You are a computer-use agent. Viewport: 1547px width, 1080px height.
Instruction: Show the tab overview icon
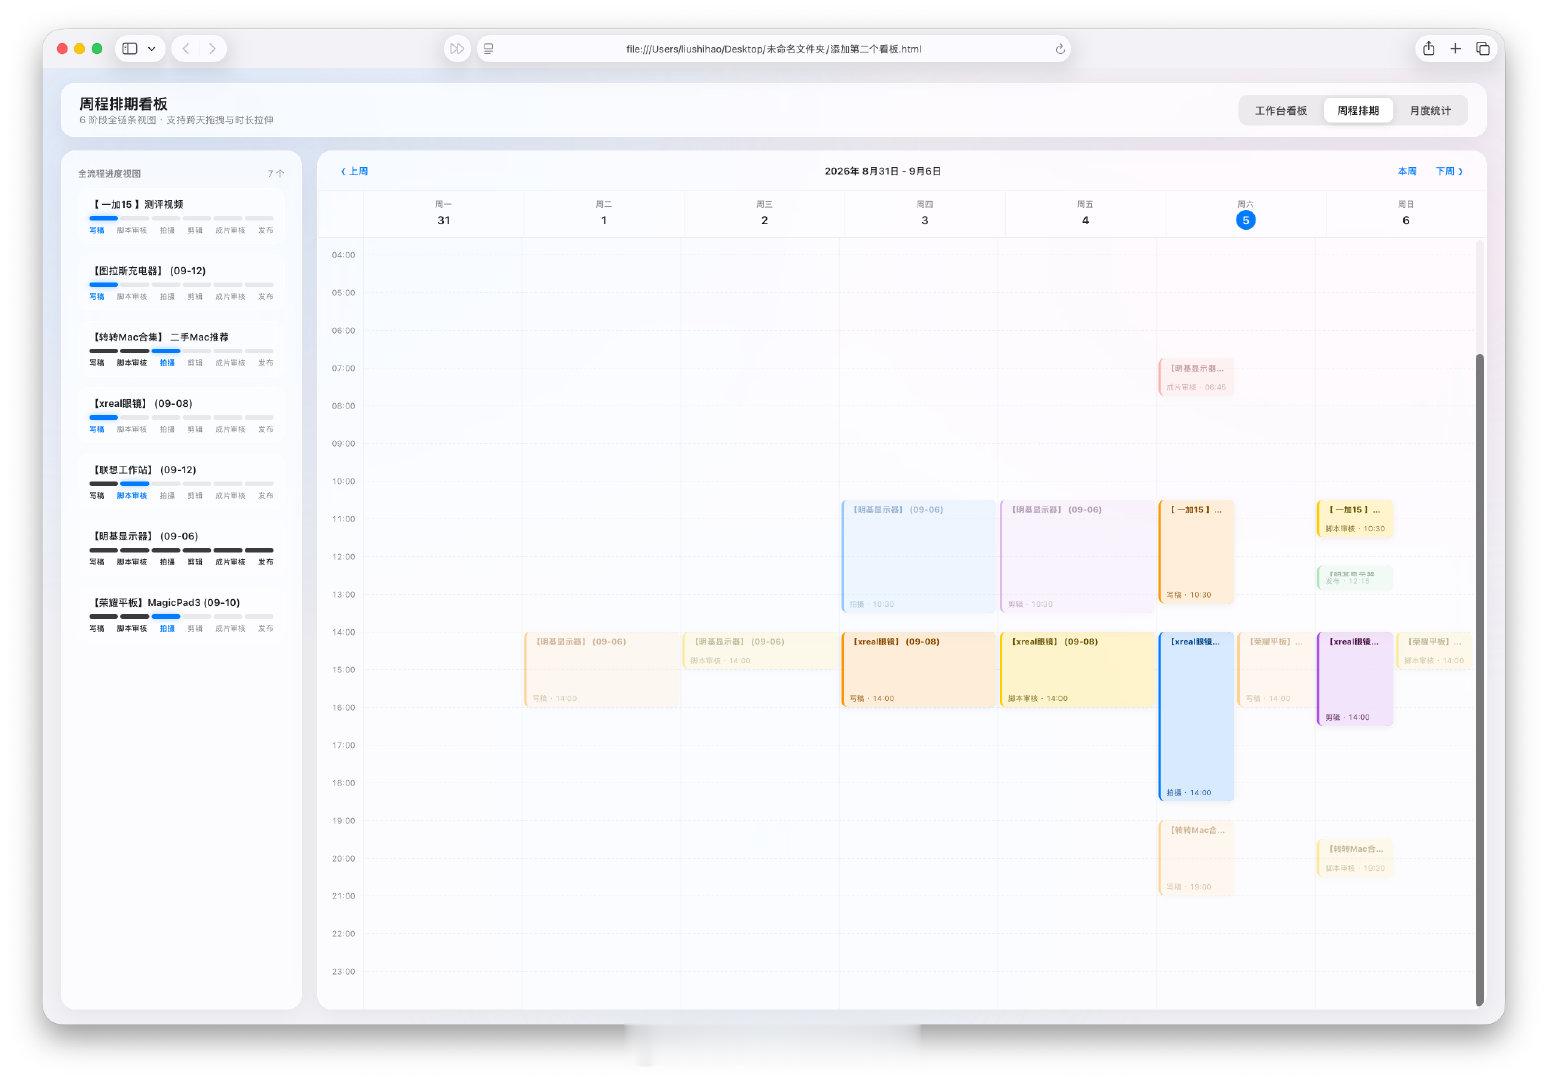tap(1483, 48)
